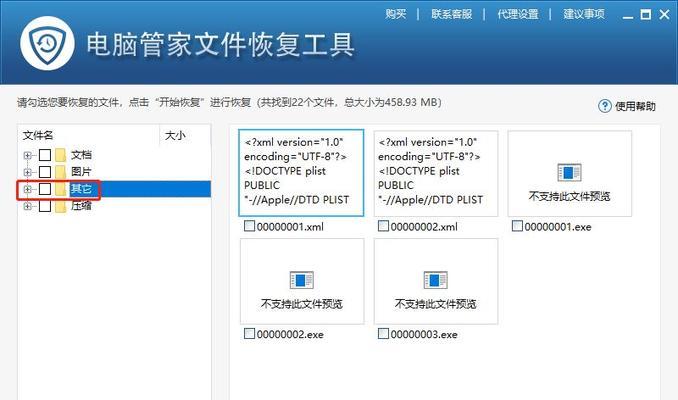This screenshot has height=400, width=678.
Task: Select the 文档 tree item label
Action: pyautogui.click(x=81, y=155)
